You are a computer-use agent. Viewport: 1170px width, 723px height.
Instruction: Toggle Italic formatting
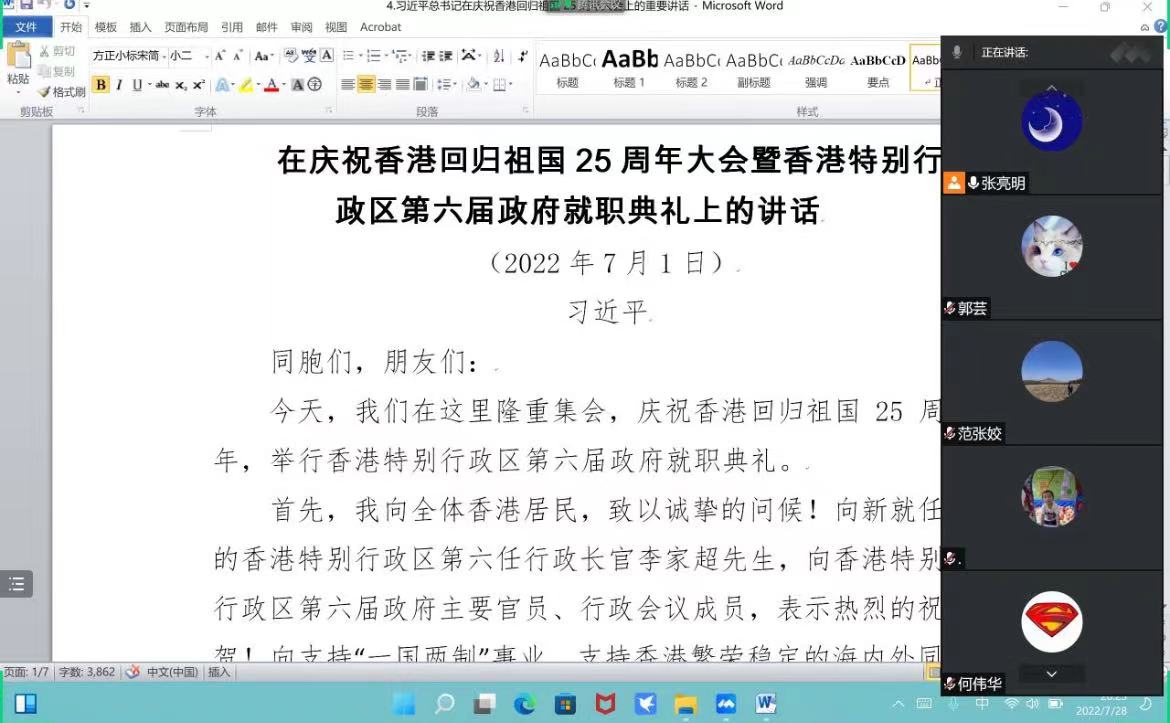tap(119, 85)
